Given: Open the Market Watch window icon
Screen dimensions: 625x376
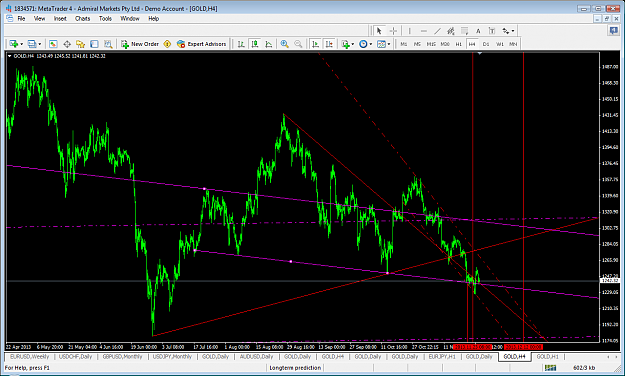Looking at the screenshot, I should 53,44.
